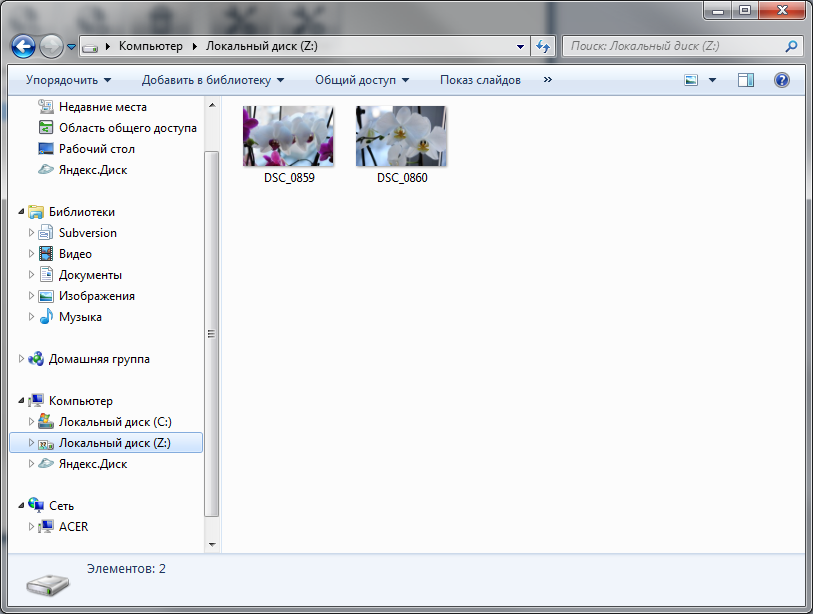813x614 pixels.
Task: Expand the Subversion library
Action: pyautogui.click(x=31, y=233)
